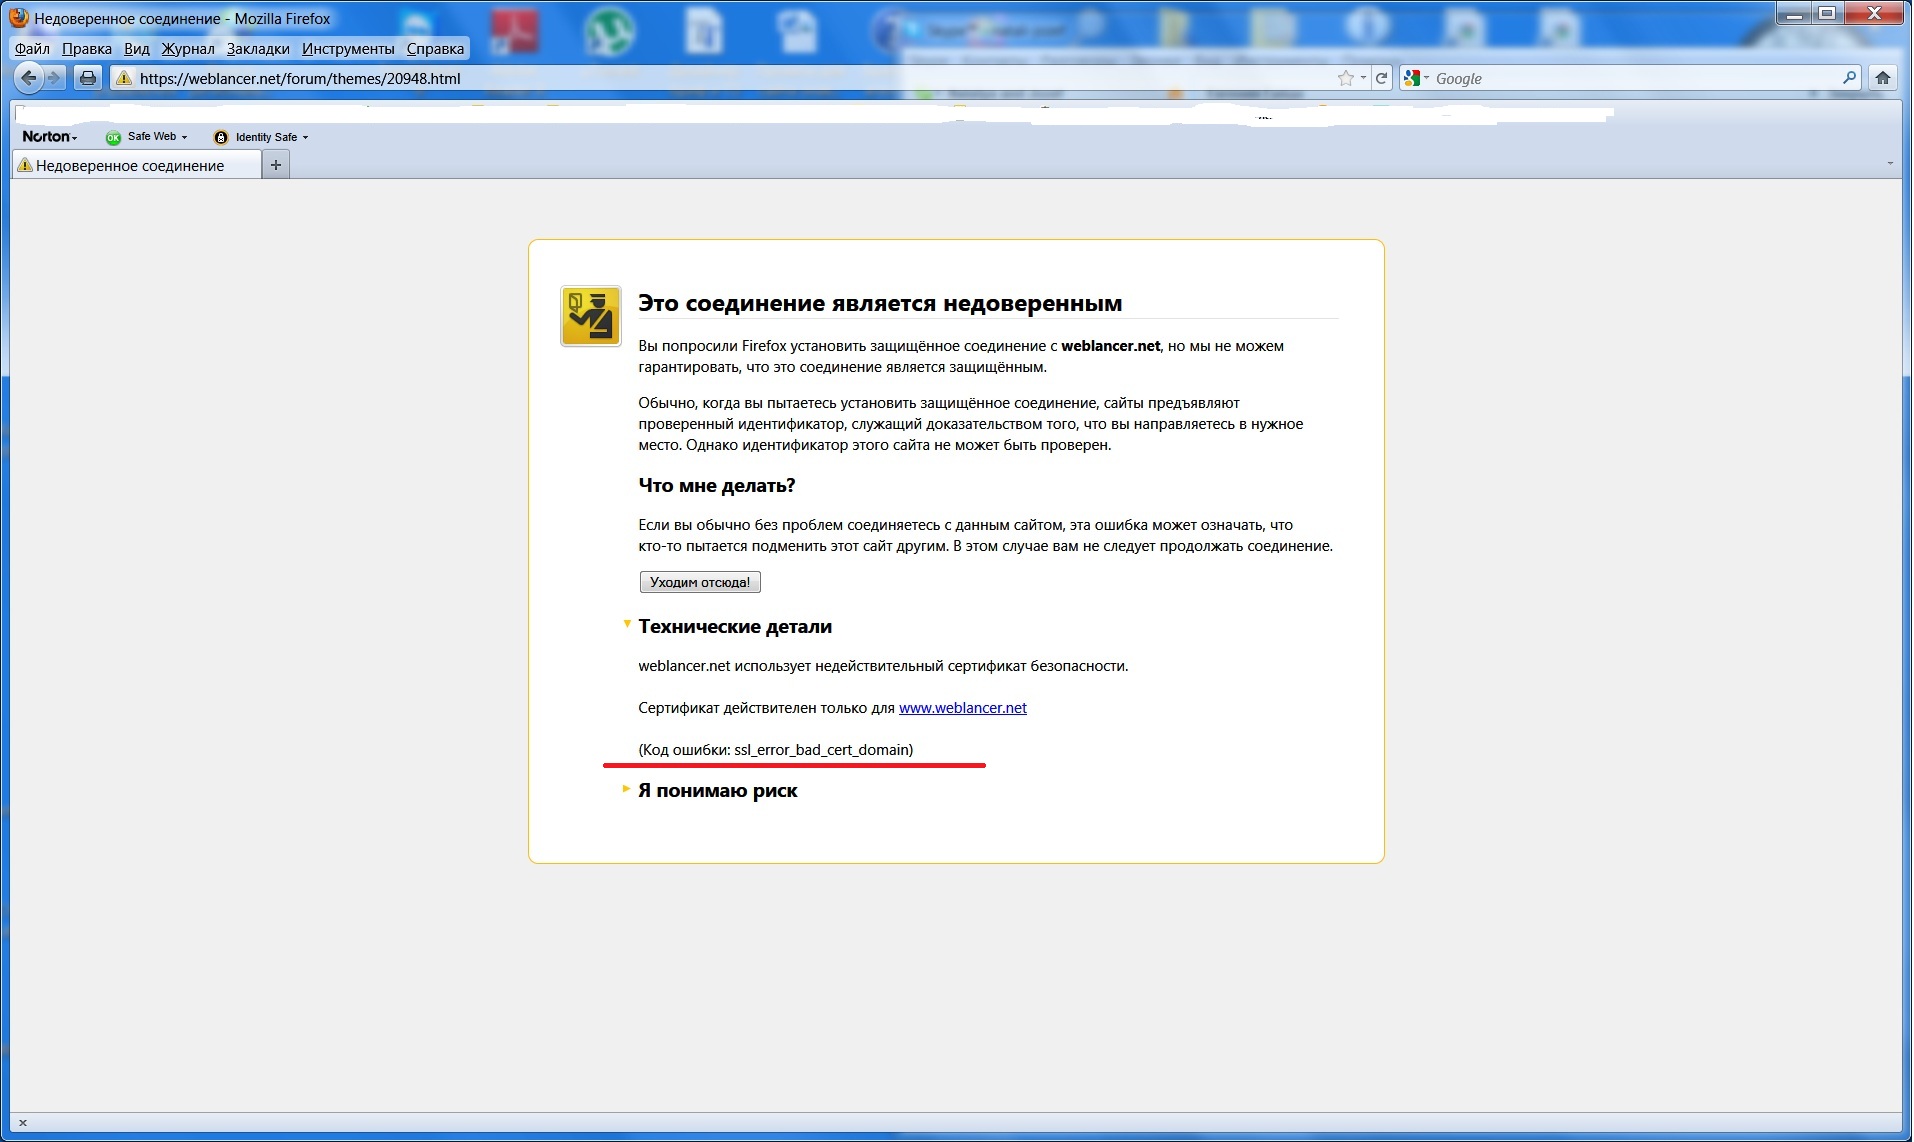Click the Это соединение является недоверенным heading

coord(880,303)
